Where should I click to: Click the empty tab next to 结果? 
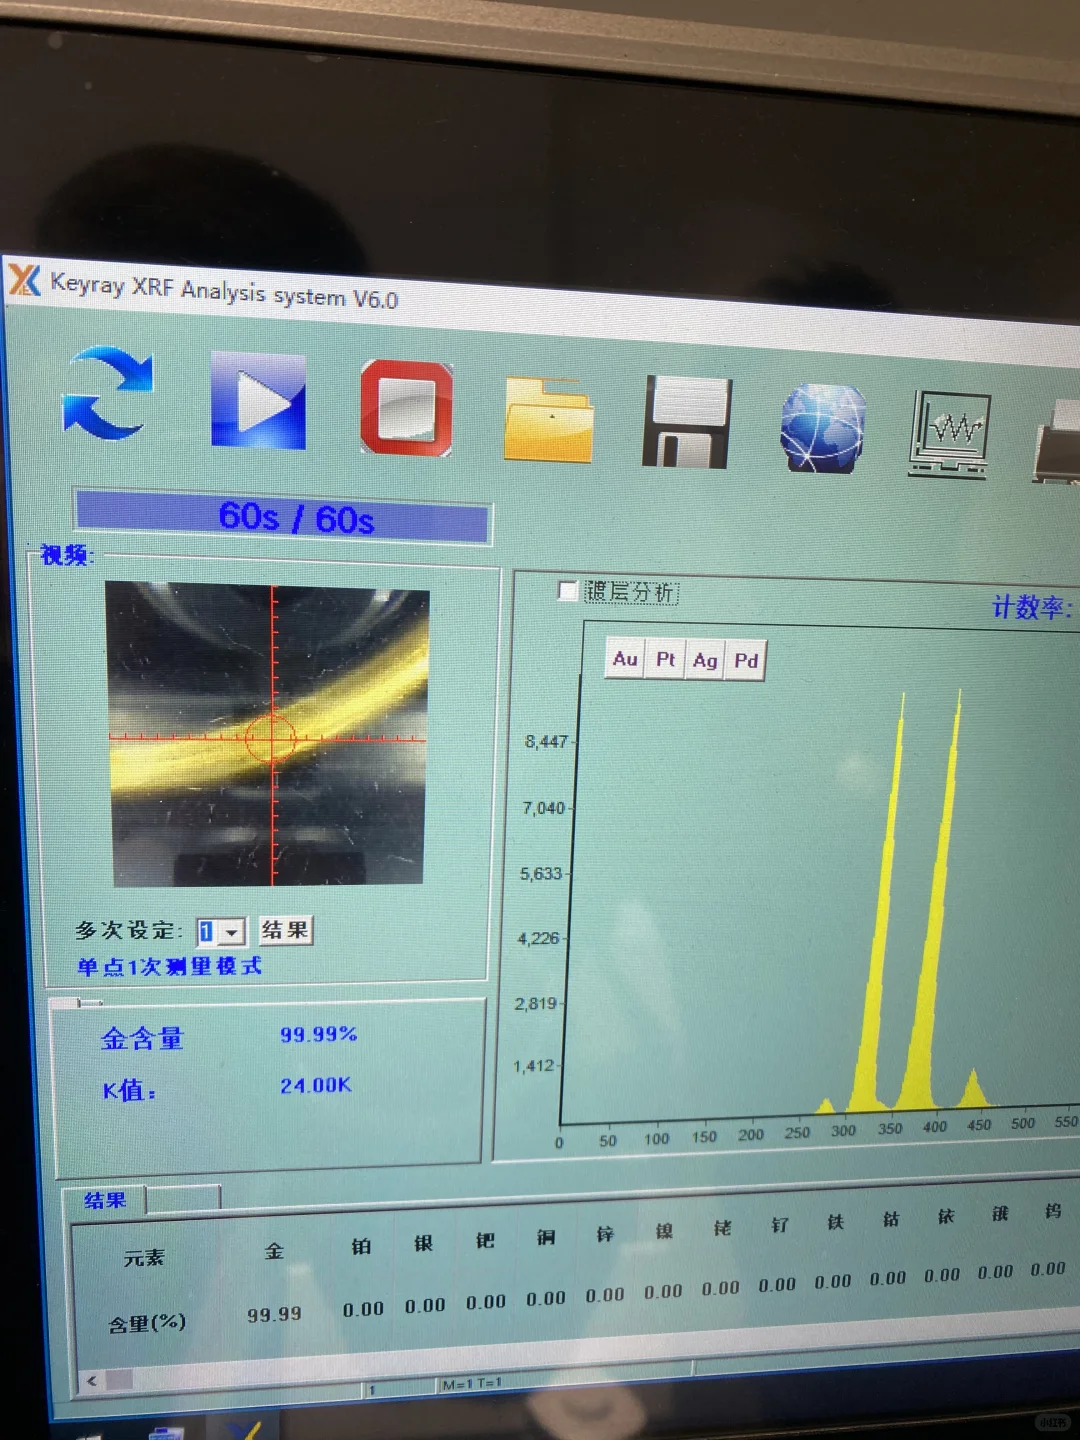coord(183,1199)
